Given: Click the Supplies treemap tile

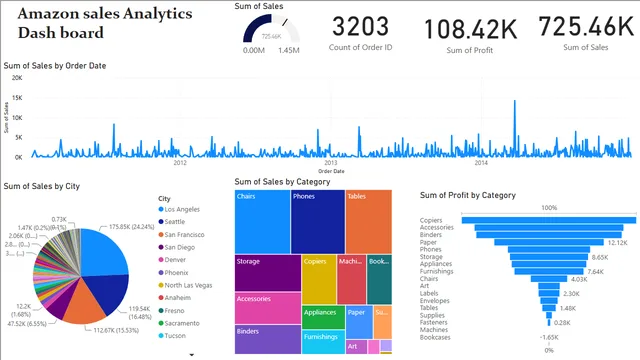Looking at the screenshot, I should tap(383, 322).
